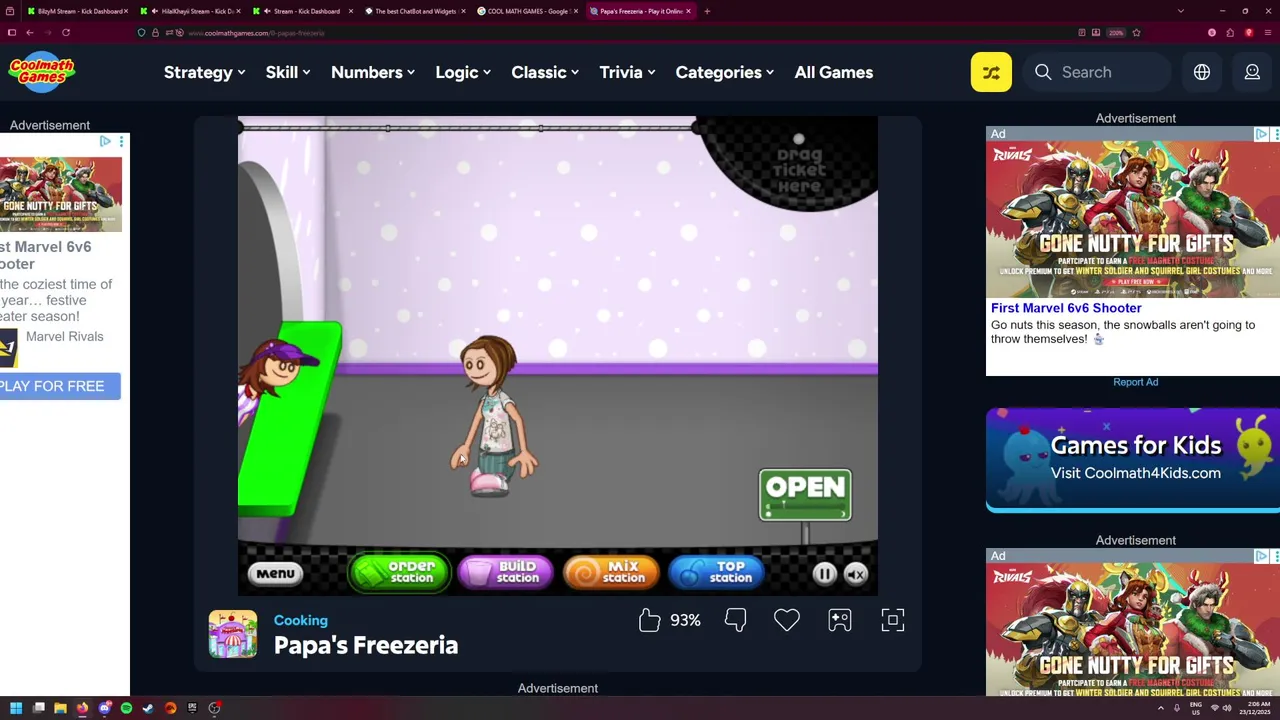Switch to HilalKhayii Stream Kick tab
Viewport: 1280px width, 720px height.
(x=191, y=11)
